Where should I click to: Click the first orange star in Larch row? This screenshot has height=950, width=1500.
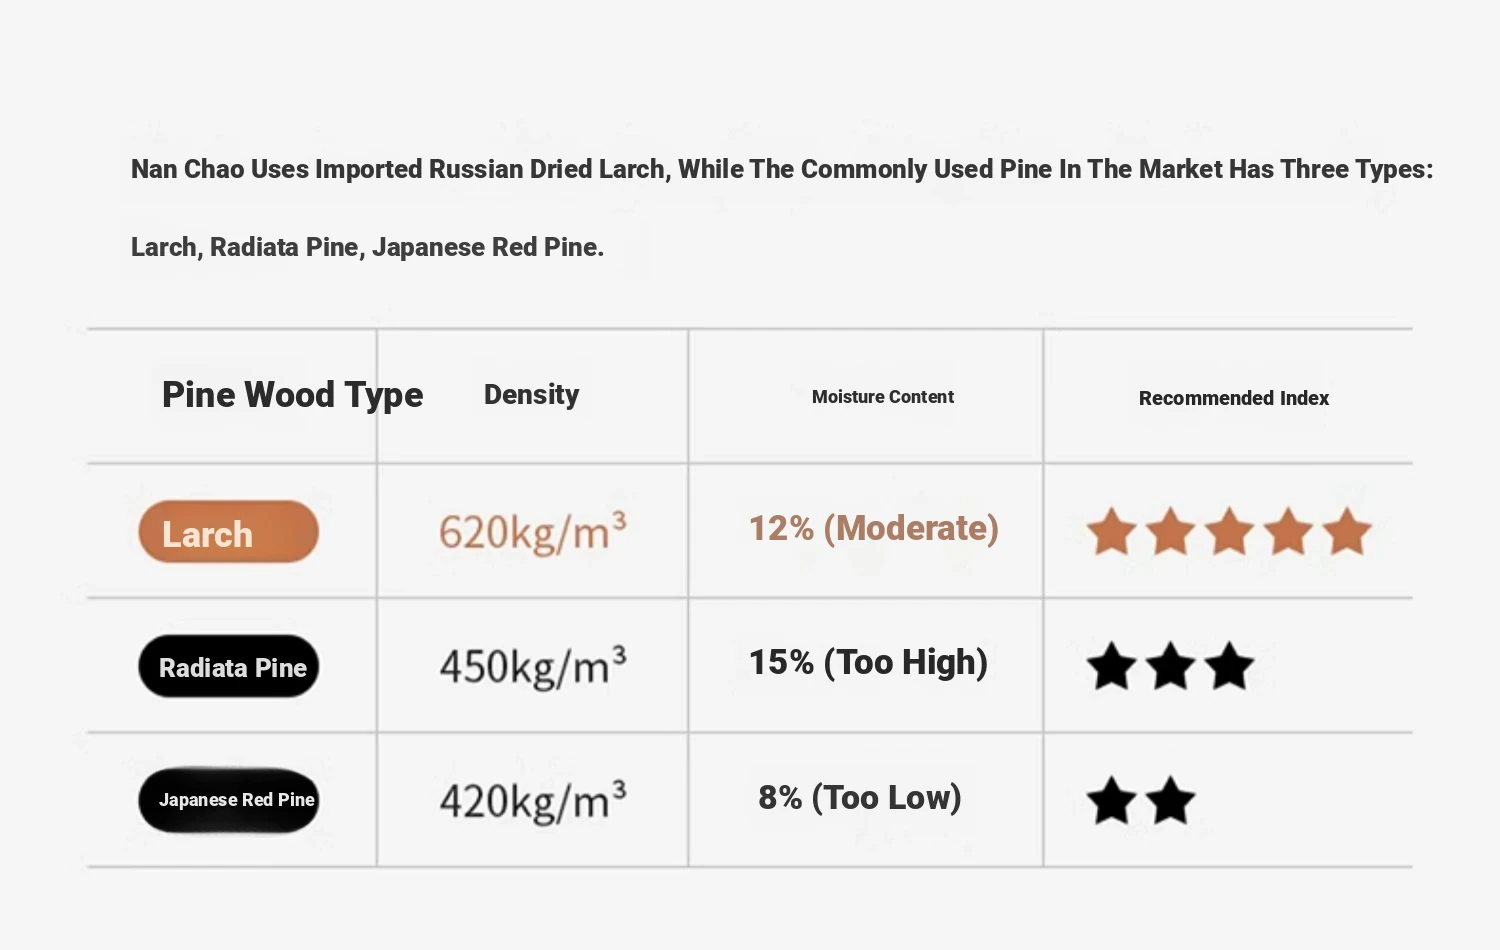tap(1111, 531)
